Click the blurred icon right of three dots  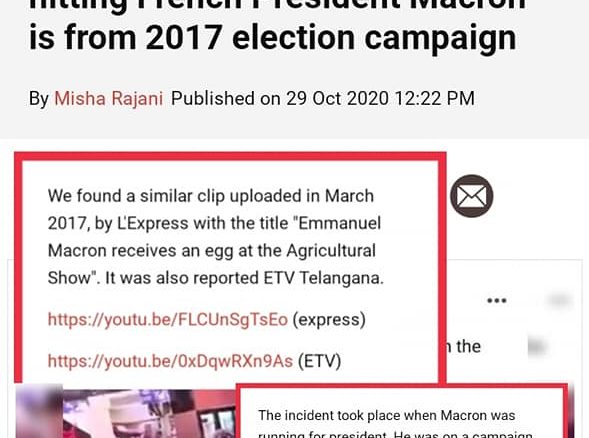pyautogui.click(x=559, y=300)
